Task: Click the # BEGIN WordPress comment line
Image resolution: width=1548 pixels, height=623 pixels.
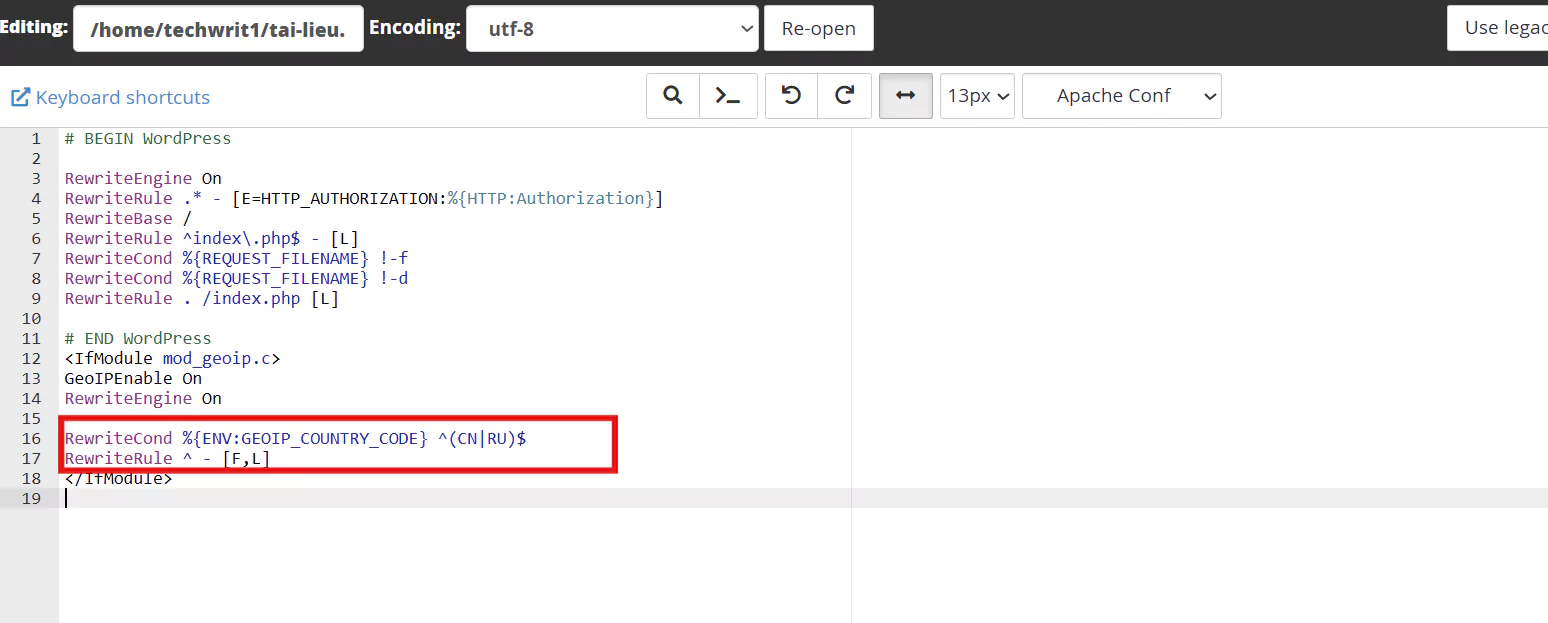Action: 147,139
